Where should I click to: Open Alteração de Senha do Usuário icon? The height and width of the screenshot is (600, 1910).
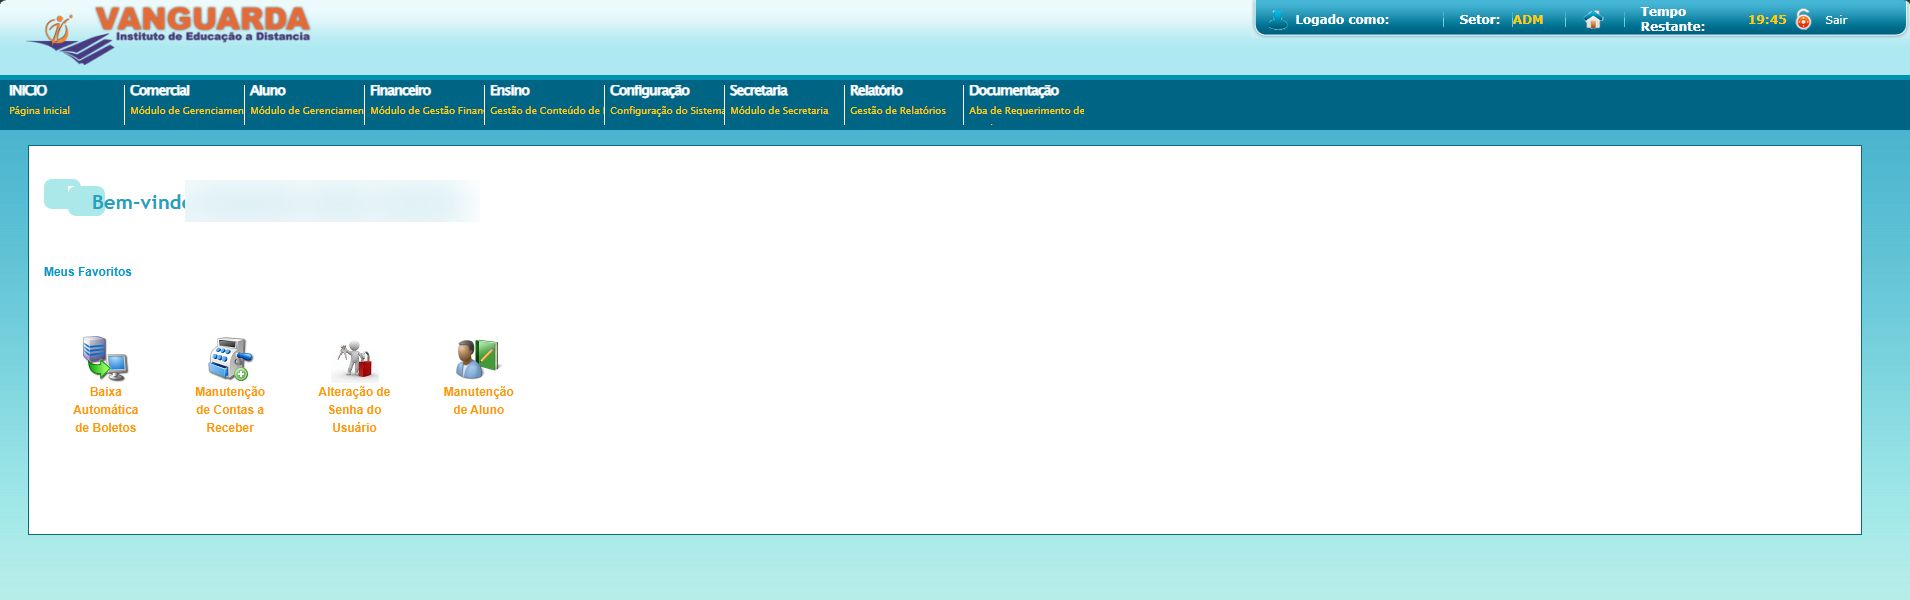pos(354,358)
